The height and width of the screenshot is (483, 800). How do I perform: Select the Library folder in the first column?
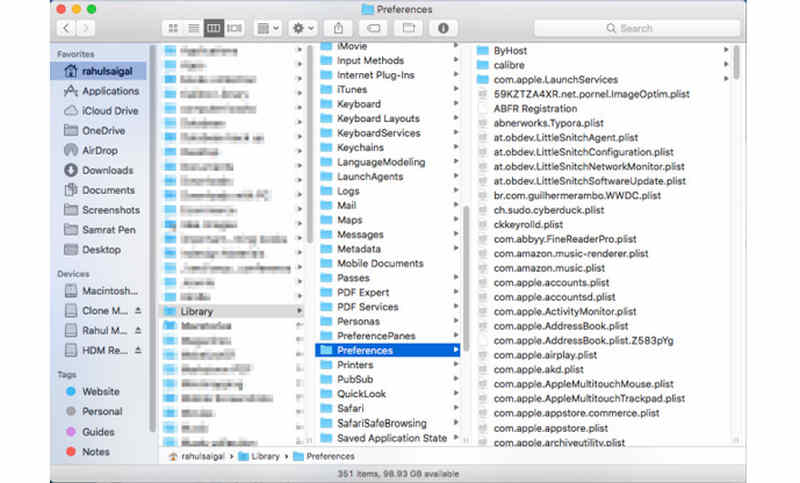tap(233, 311)
